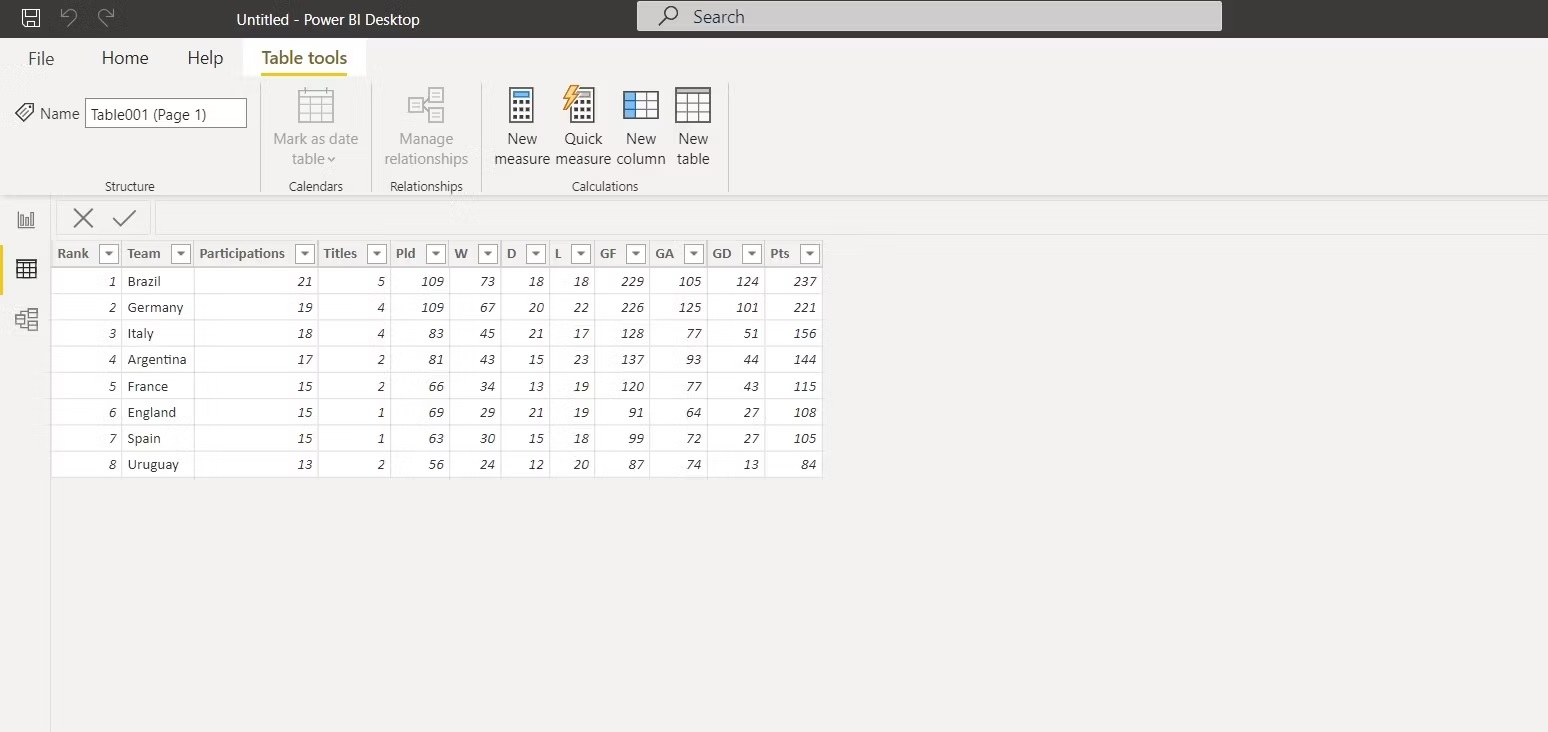Open the Rank column filter dropdown
Screen dimensions: 1548x732
[x=109, y=254]
